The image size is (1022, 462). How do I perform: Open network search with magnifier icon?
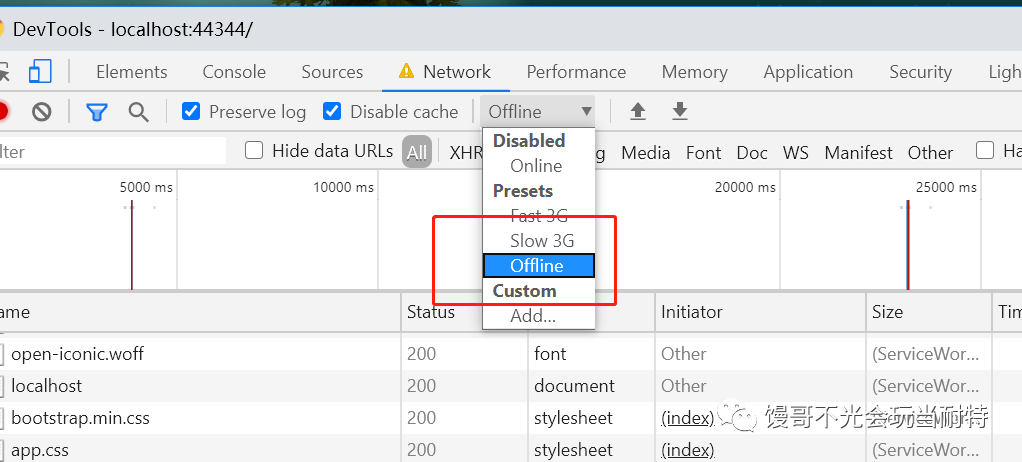138,112
